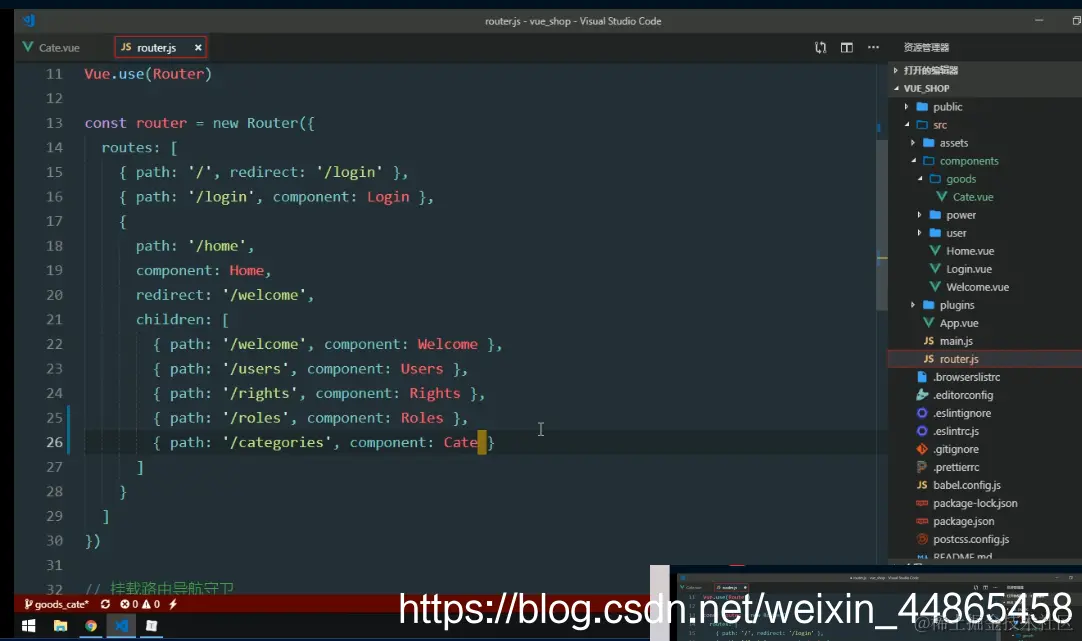The height and width of the screenshot is (641, 1082).
Task: Click the public folder icon
Action: [x=922, y=106]
